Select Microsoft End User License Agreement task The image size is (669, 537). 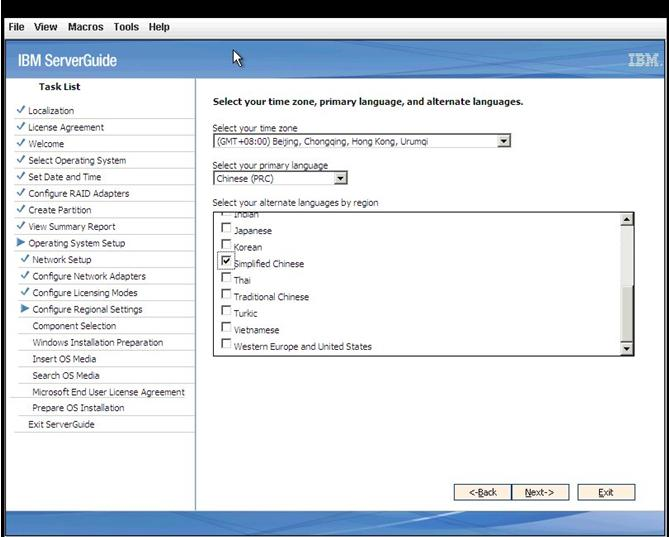tap(108, 392)
